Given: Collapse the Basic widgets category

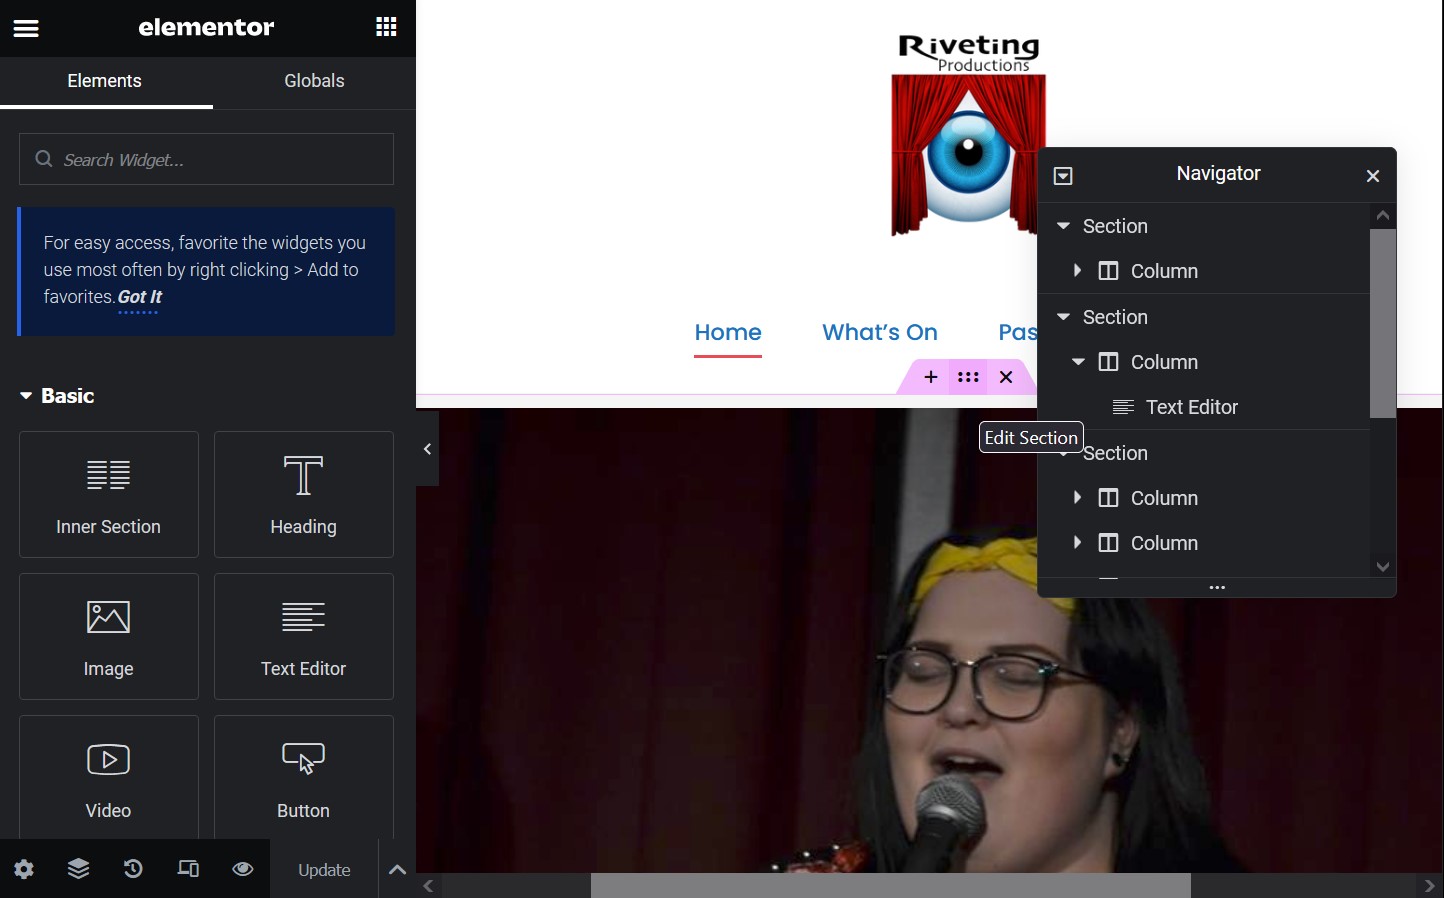Looking at the screenshot, I should pyautogui.click(x=26, y=396).
